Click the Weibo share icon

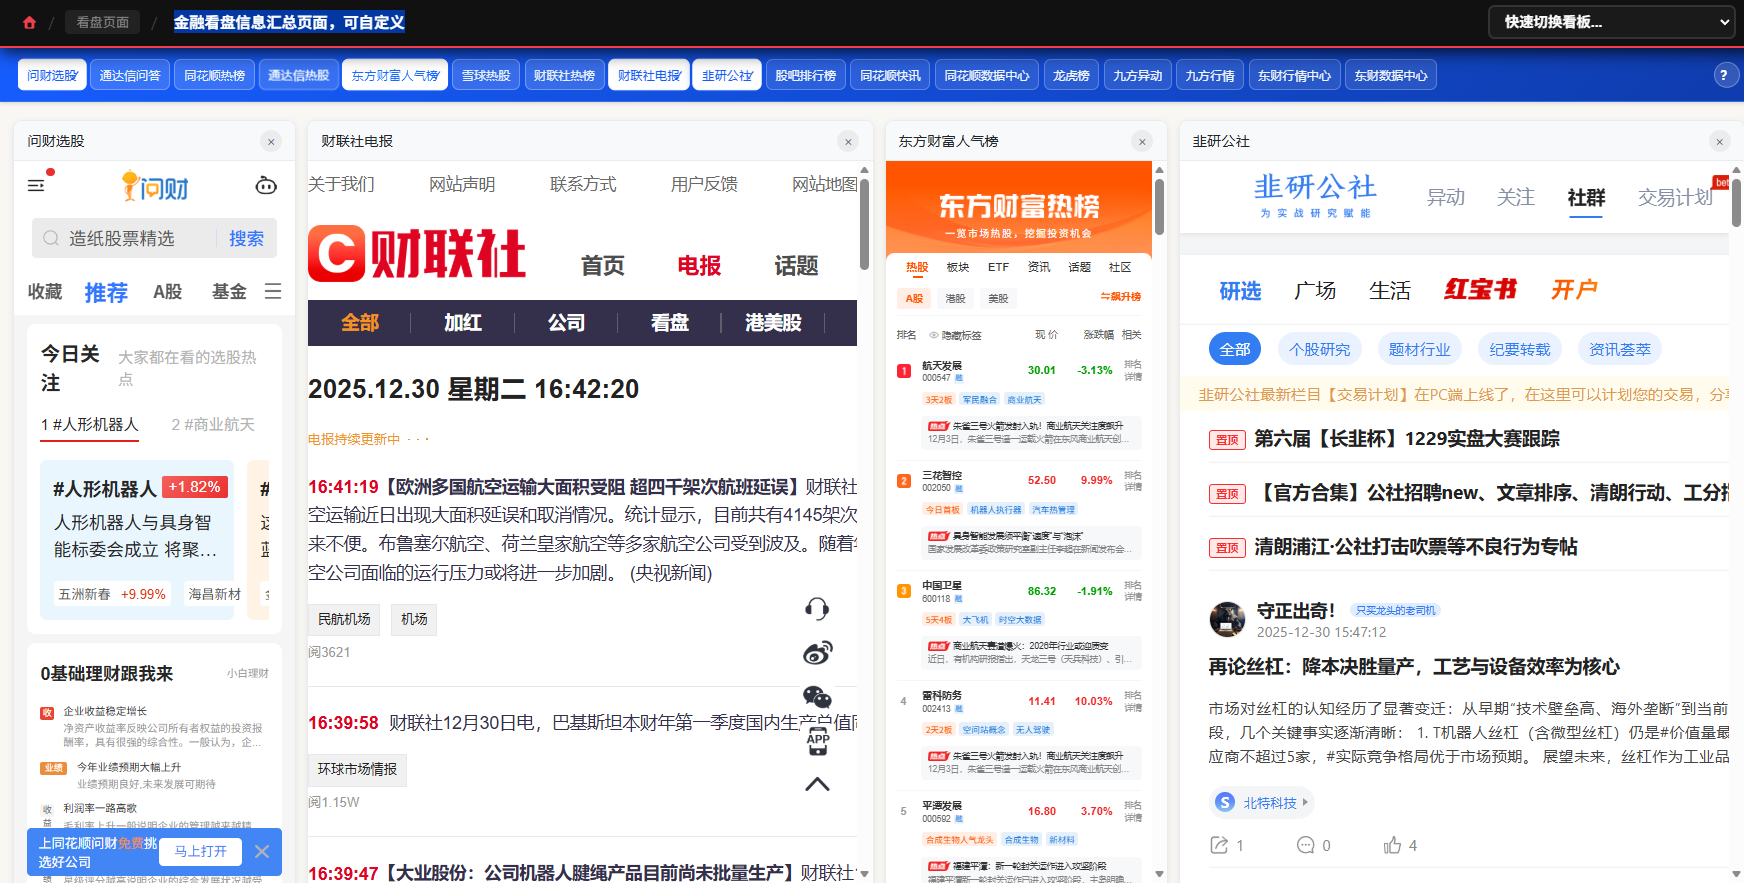point(817,653)
